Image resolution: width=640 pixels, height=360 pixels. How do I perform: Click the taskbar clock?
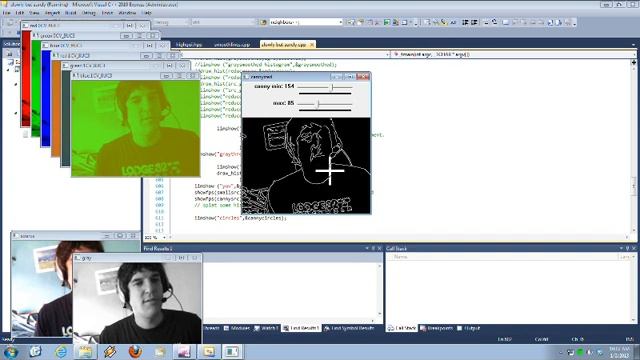pos(620,352)
